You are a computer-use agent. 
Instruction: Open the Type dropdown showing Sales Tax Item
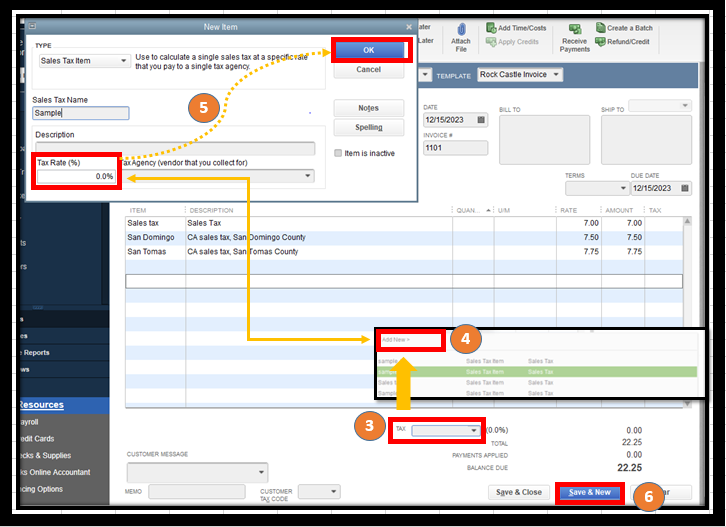[x=84, y=61]
